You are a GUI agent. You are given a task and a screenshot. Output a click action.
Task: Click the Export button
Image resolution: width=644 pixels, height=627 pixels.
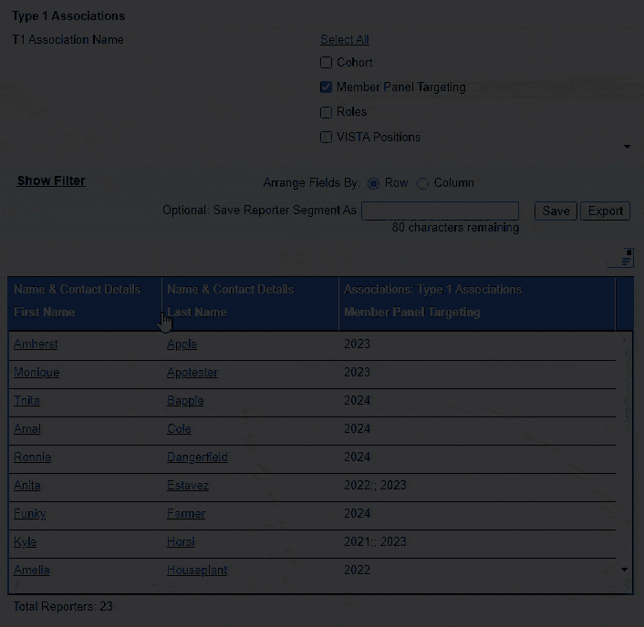(605, 211)
